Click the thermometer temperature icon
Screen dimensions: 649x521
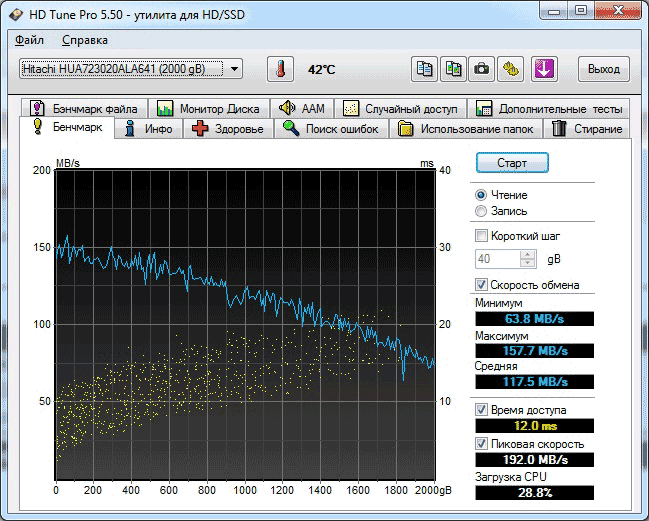280,69
